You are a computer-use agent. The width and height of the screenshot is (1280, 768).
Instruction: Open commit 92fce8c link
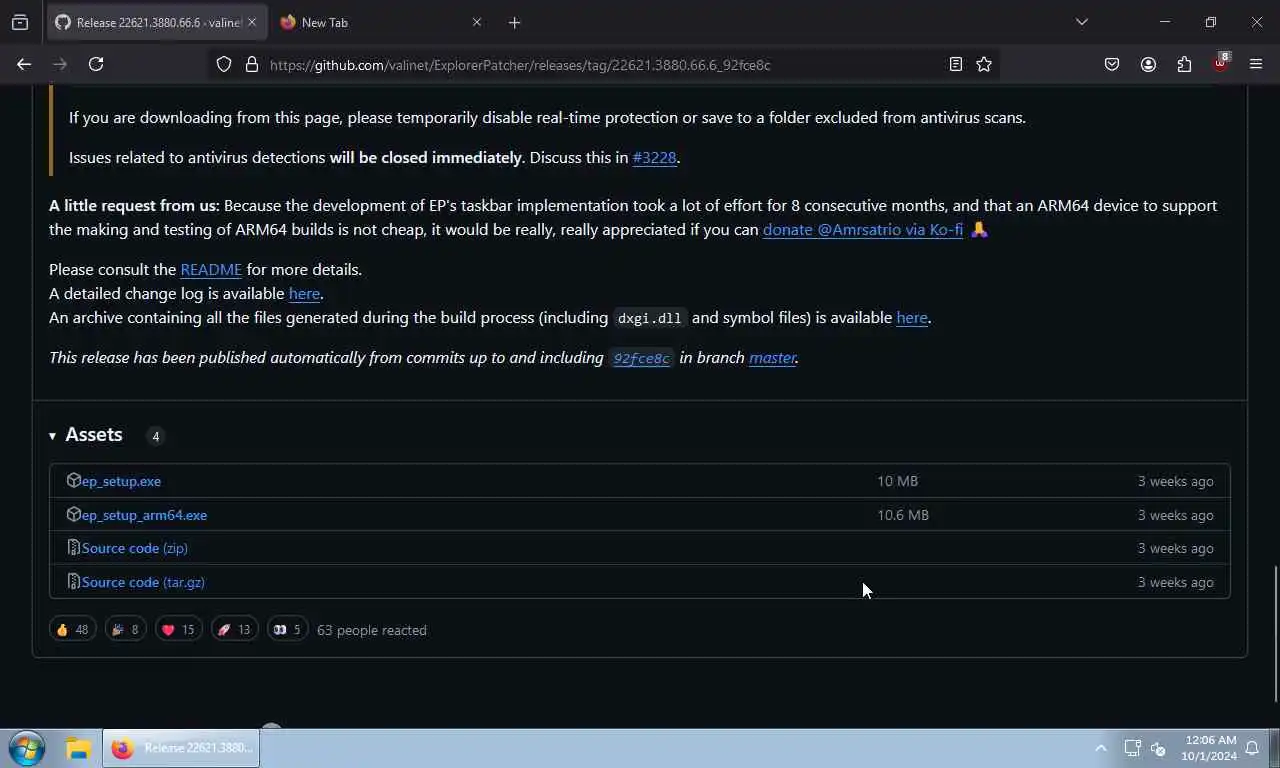click(641, 358)
